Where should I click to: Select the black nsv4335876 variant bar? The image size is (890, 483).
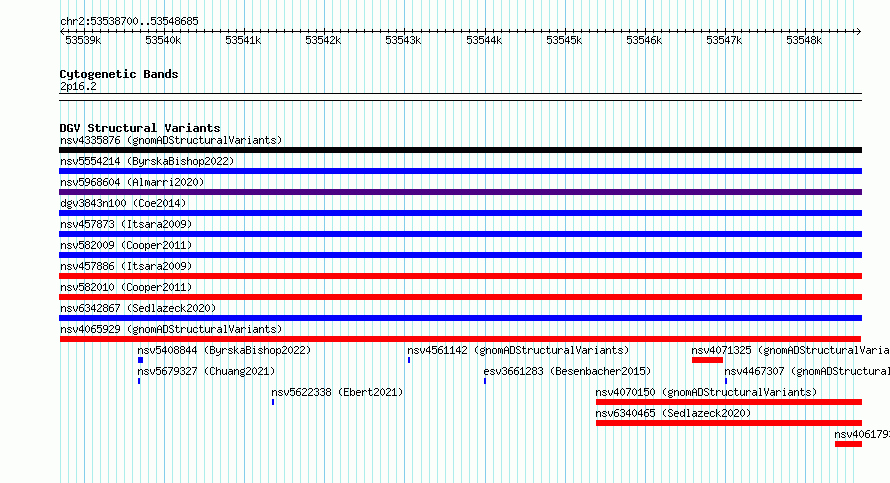point(460,150)
